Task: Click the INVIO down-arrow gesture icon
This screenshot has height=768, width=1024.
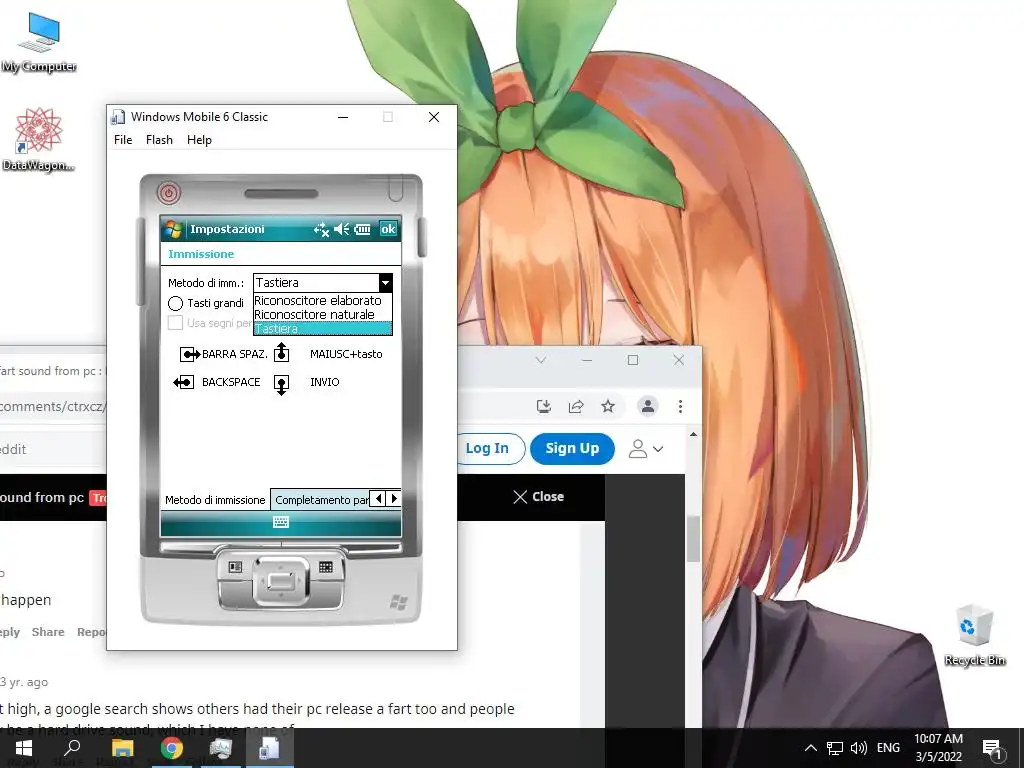Action: (x=281, y=385)
